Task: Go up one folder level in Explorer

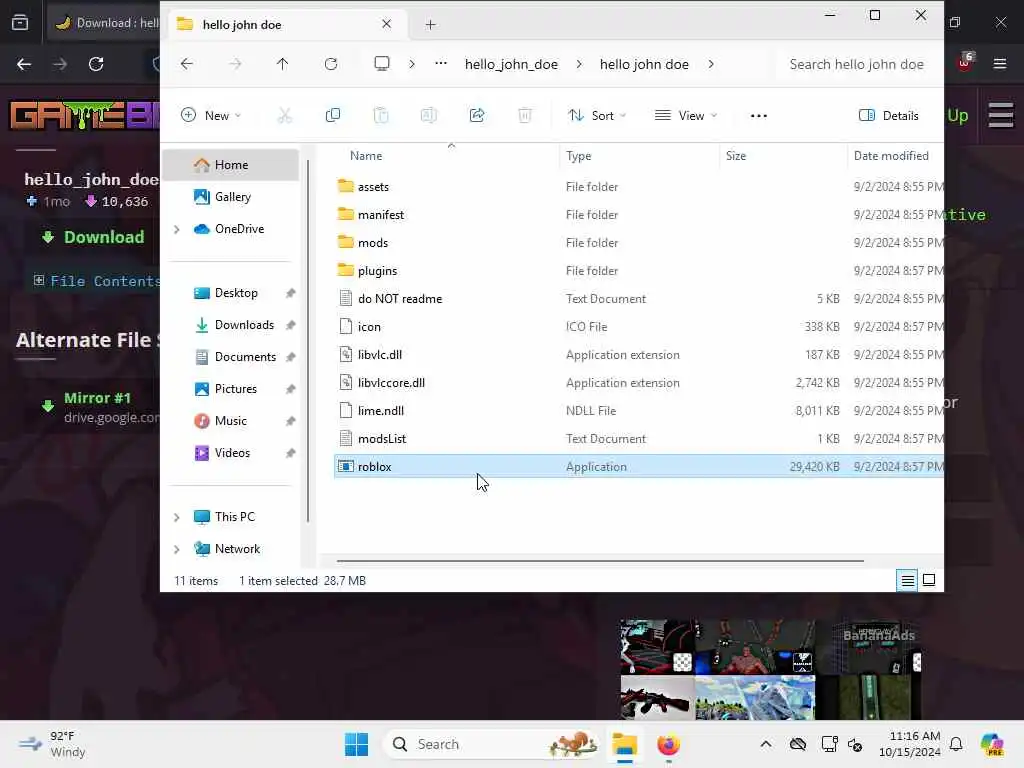Action: [x=282, y=64]
